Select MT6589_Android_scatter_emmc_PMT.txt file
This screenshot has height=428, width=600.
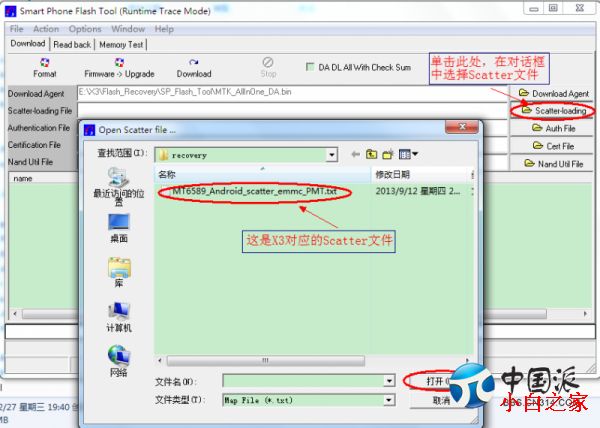(254, 191)
